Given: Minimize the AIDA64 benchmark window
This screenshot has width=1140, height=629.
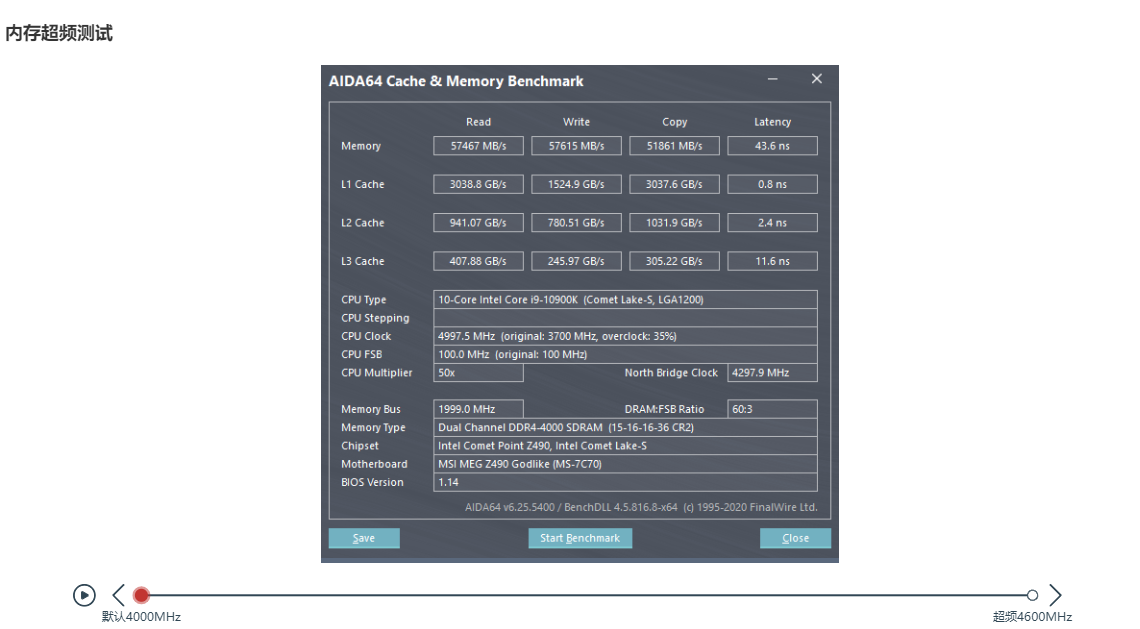Looking at the screenshot, I should click(x=773, y=79).
